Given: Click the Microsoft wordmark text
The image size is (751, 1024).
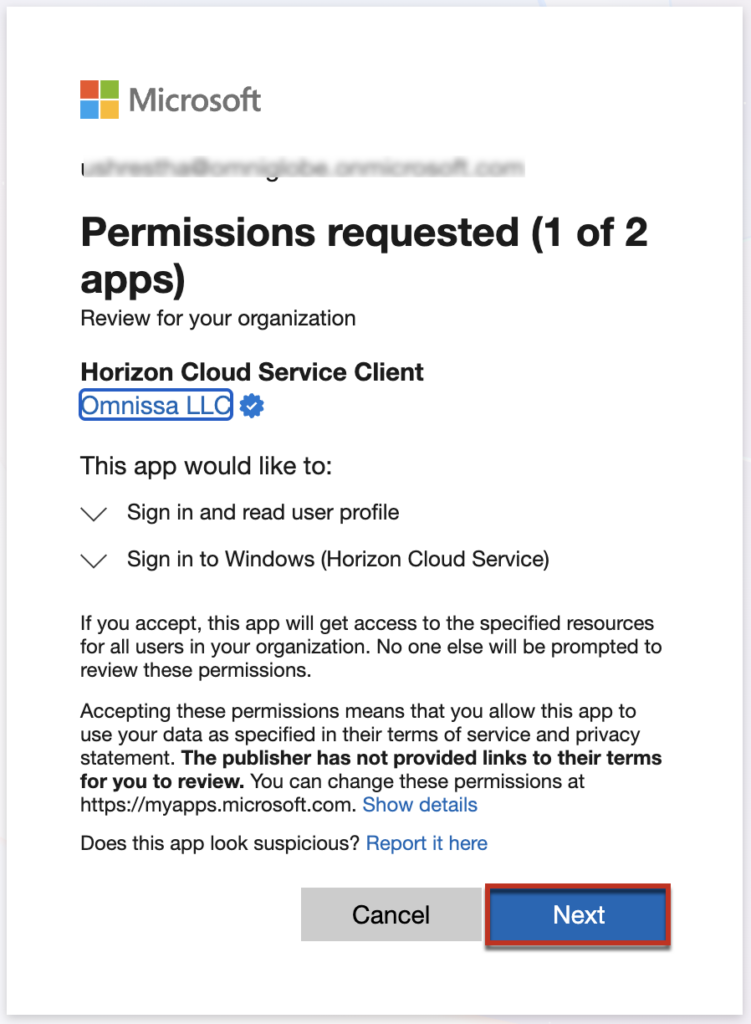Looking at the screenshot, I should pyautogui.click(x=195, y=100).
